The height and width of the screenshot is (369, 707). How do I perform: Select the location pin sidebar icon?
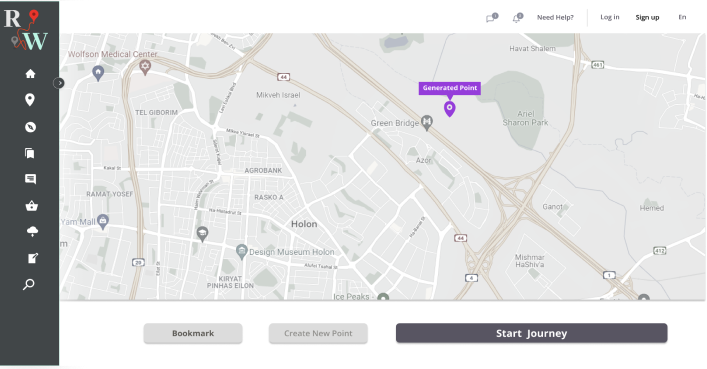(x=30, y=100)
